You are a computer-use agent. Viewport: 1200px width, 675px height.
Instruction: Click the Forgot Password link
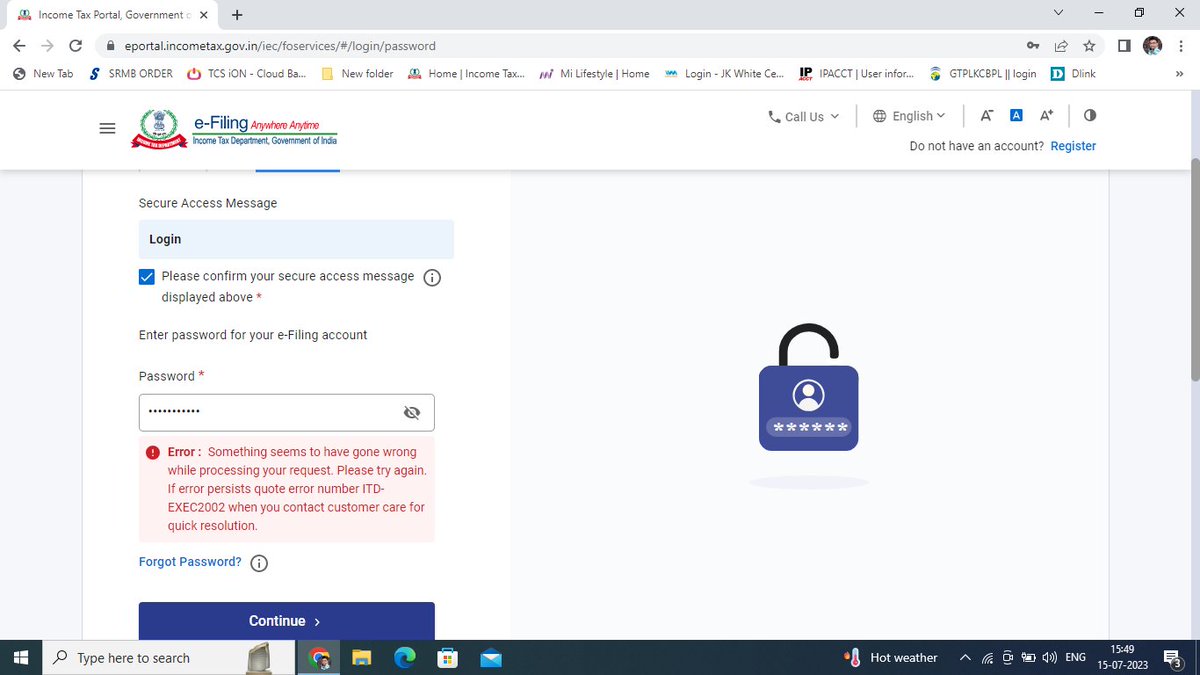(190, 562)
